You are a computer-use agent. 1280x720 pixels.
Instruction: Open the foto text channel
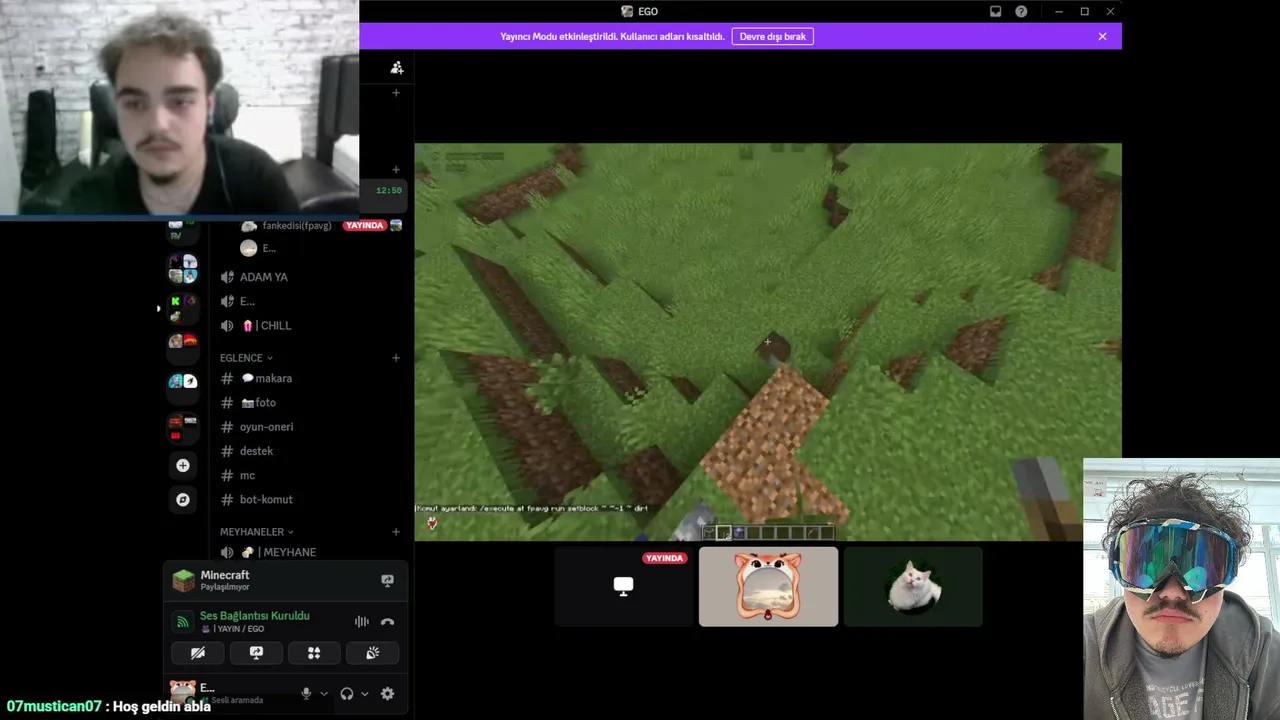coord(310,403)
